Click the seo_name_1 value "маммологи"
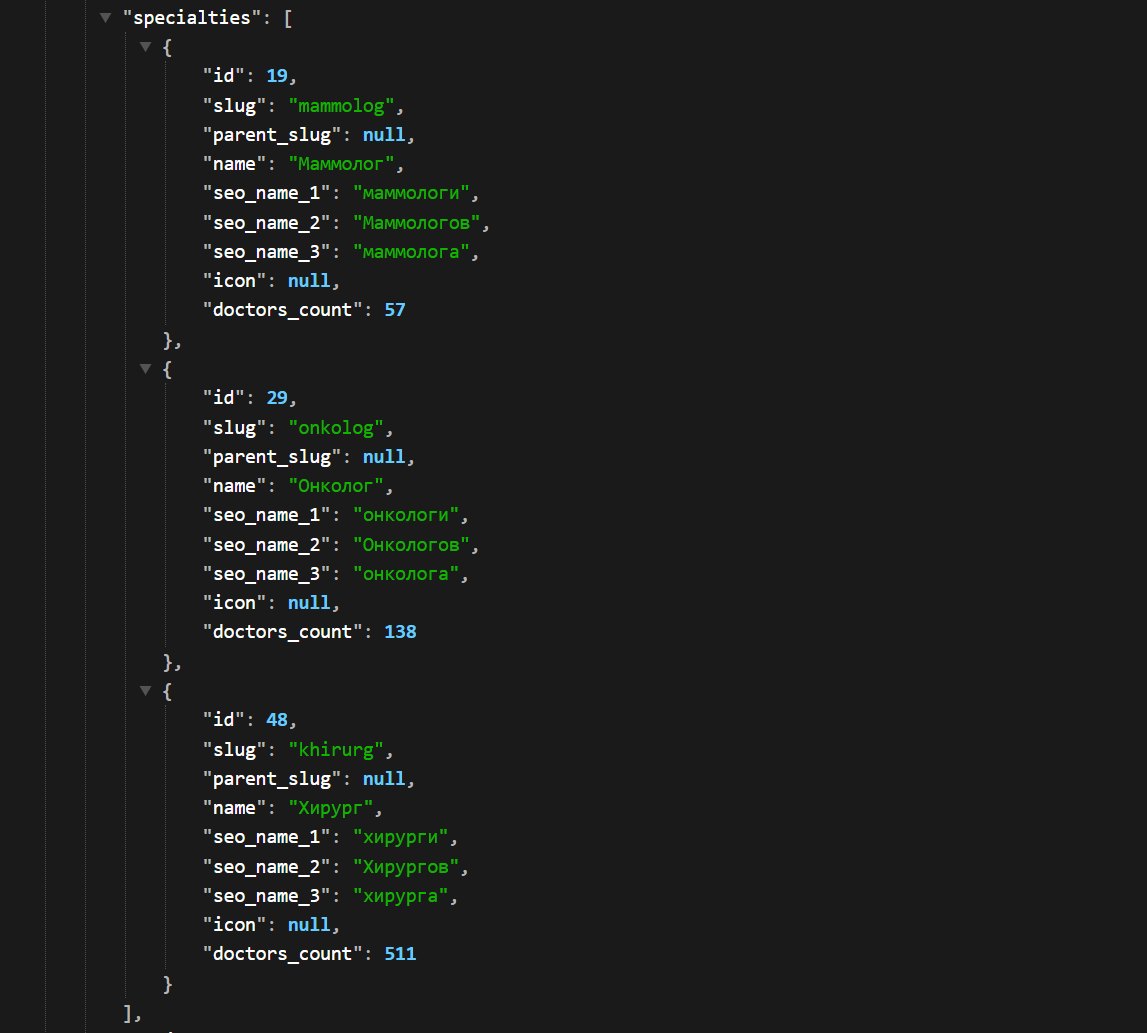 point(410,193)
